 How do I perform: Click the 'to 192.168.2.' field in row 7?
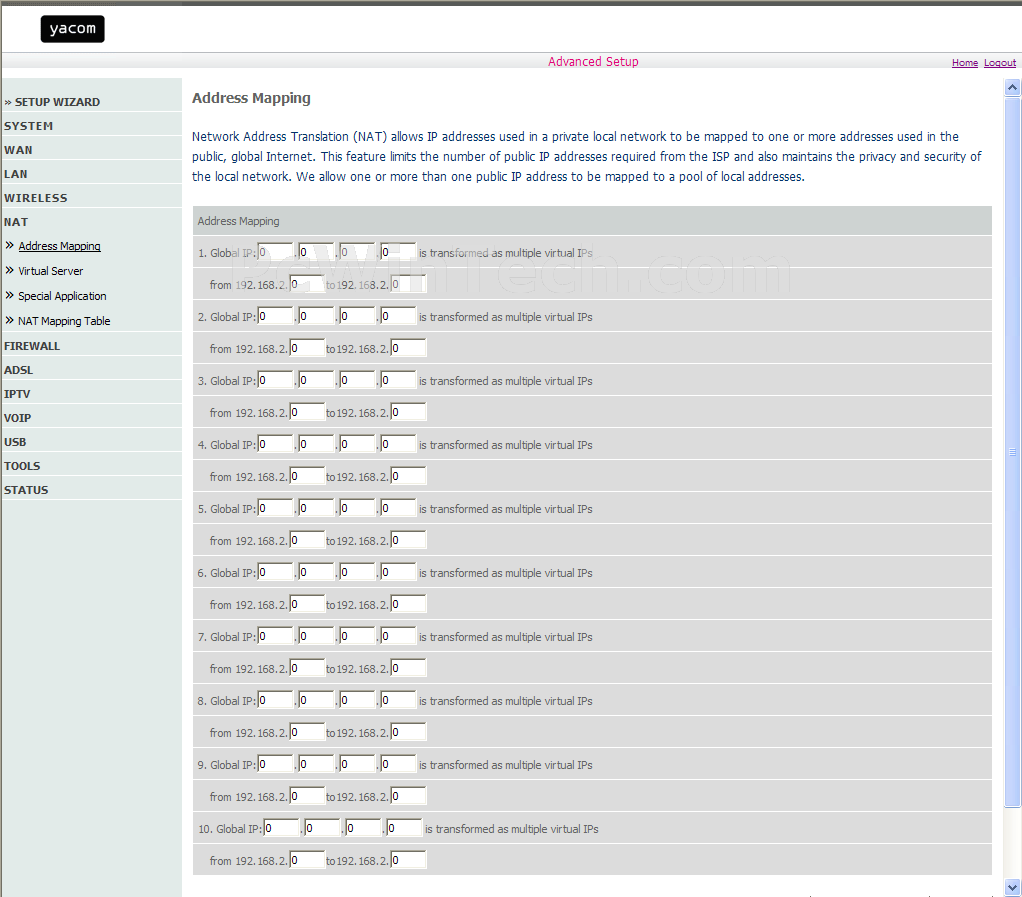click(x=408, y=668)
